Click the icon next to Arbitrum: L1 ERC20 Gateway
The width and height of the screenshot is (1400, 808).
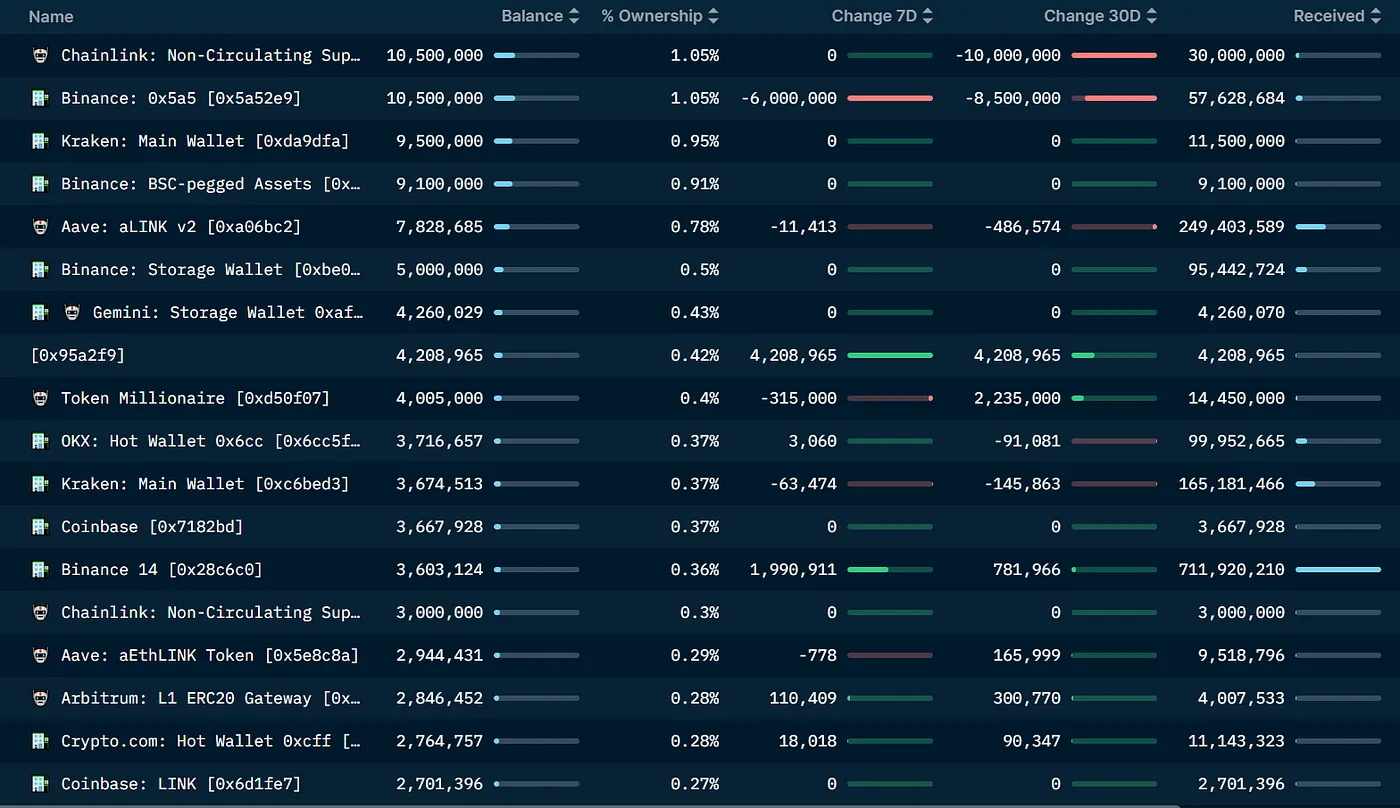point(40,698)
